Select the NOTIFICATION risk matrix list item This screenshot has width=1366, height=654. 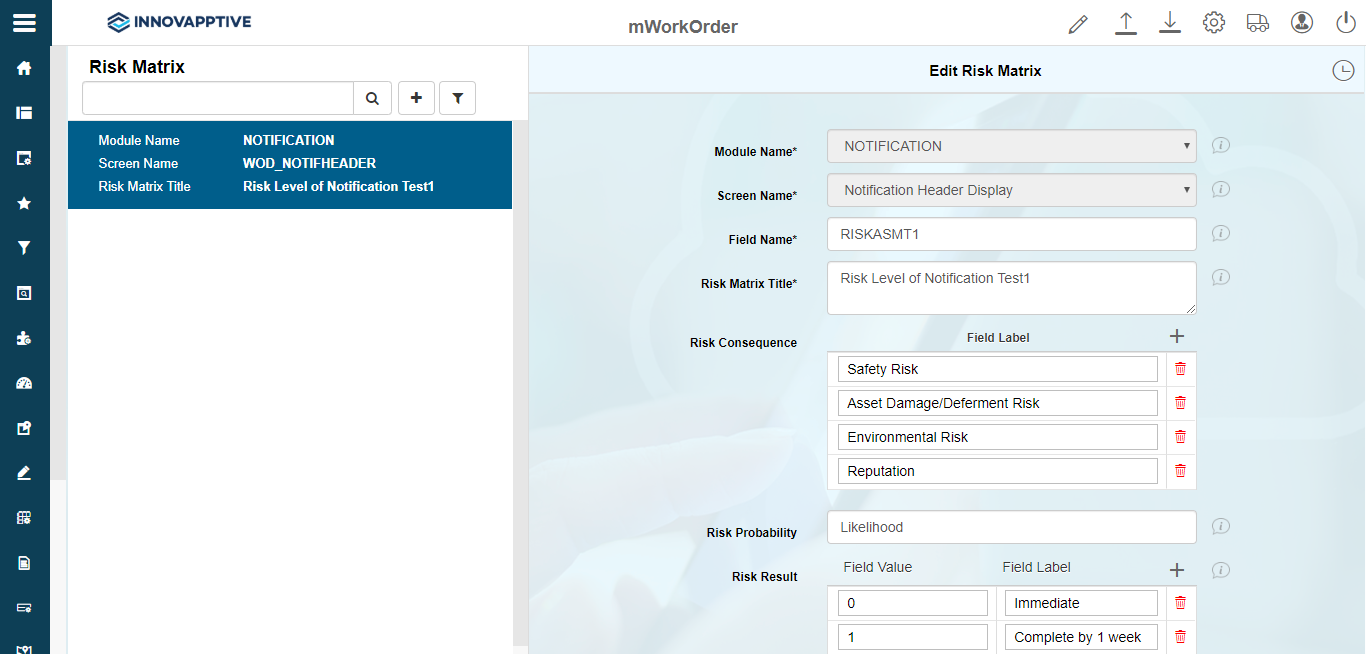pos(289,164)
